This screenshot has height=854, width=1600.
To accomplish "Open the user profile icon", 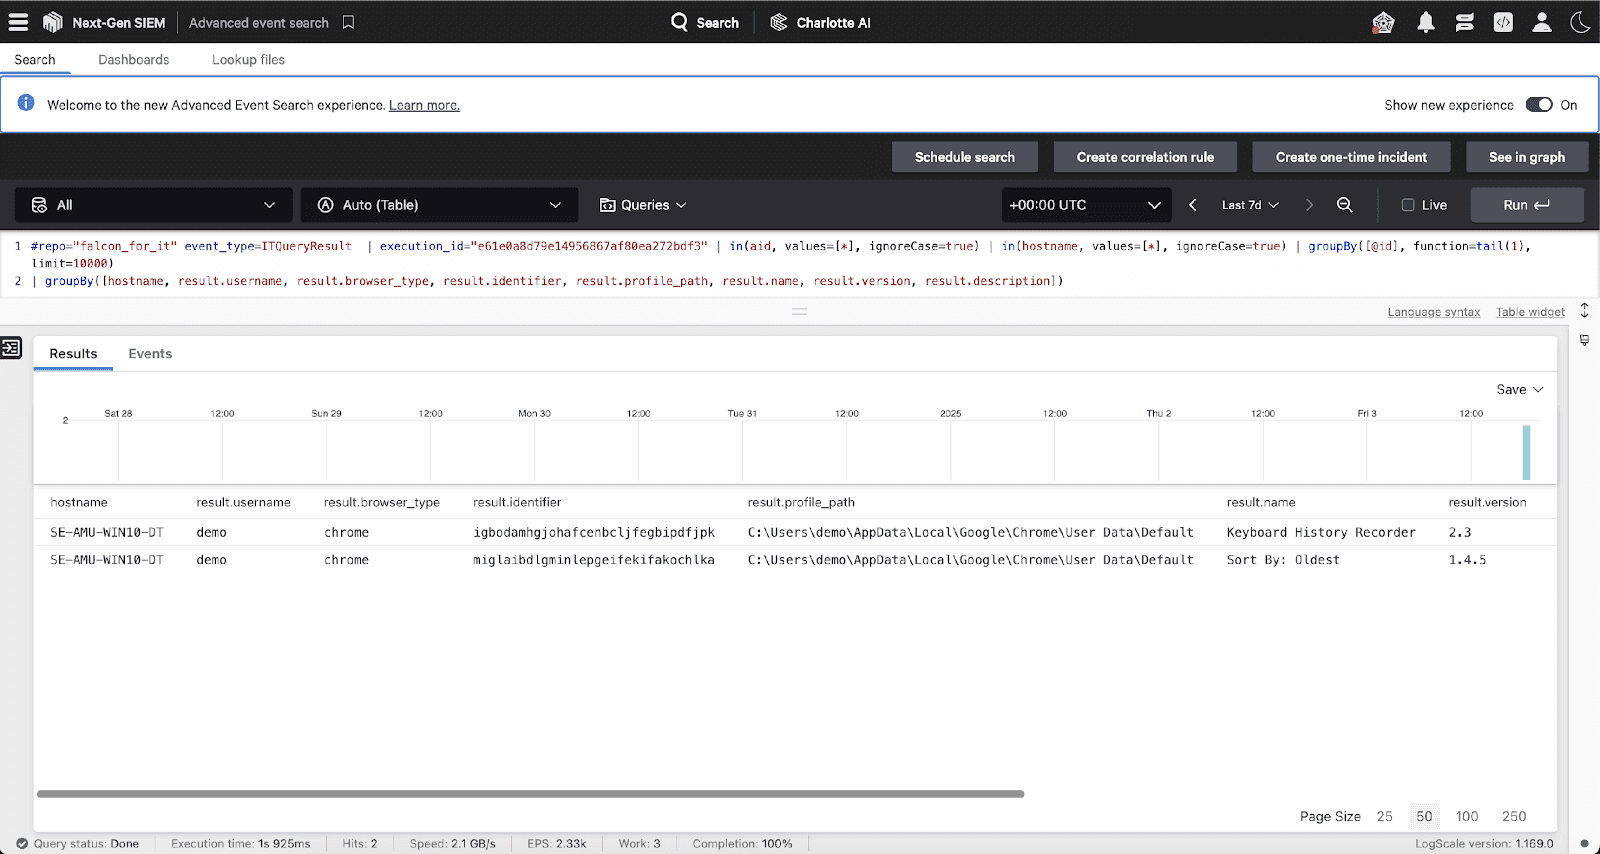I will pos(1542,22).
